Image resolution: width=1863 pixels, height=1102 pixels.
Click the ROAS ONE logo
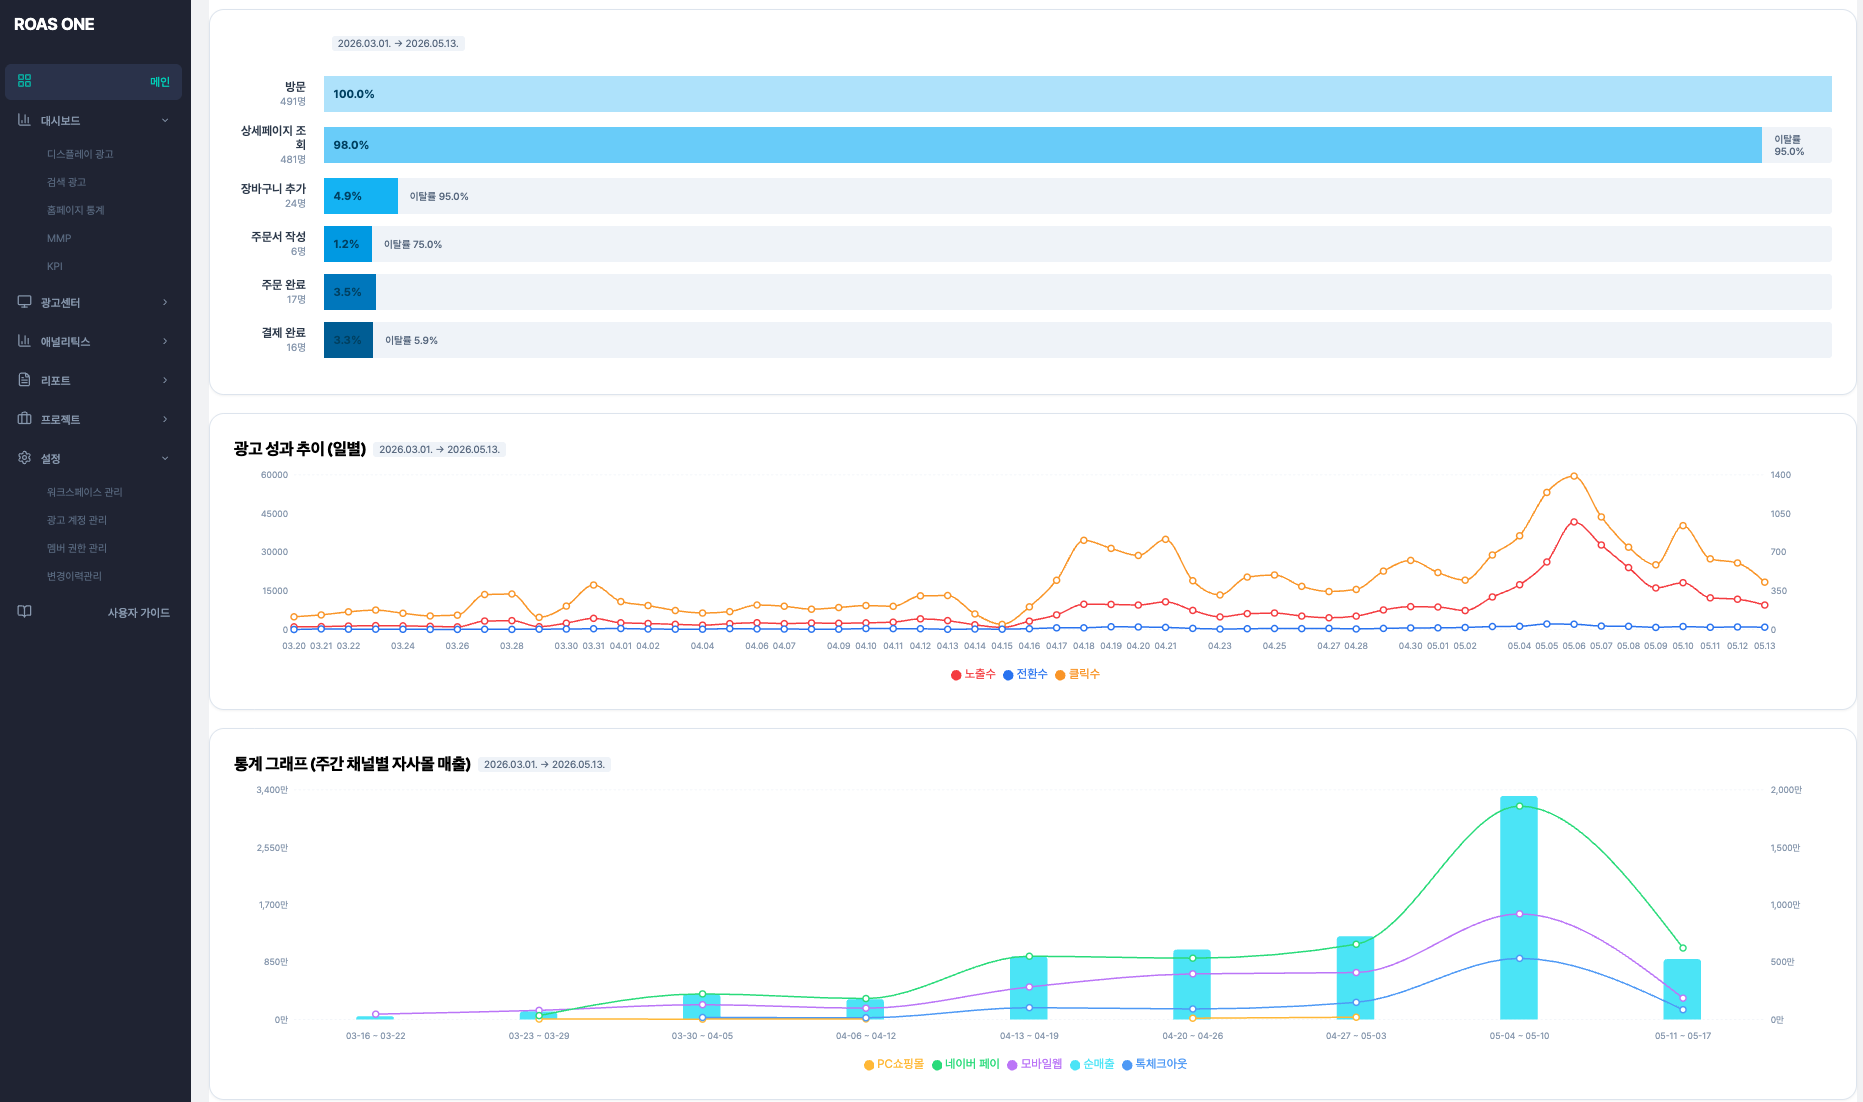(x=54, y=24)
